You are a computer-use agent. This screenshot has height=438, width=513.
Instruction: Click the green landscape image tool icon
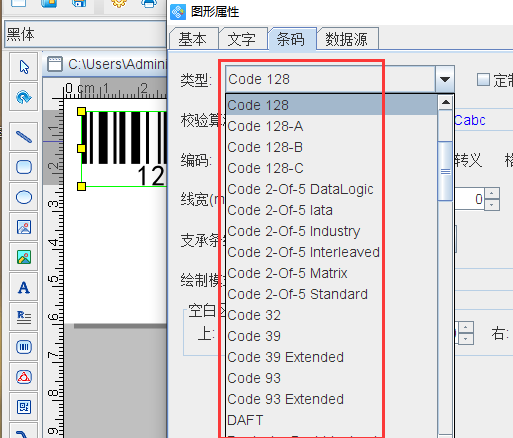tap(24, 257)
